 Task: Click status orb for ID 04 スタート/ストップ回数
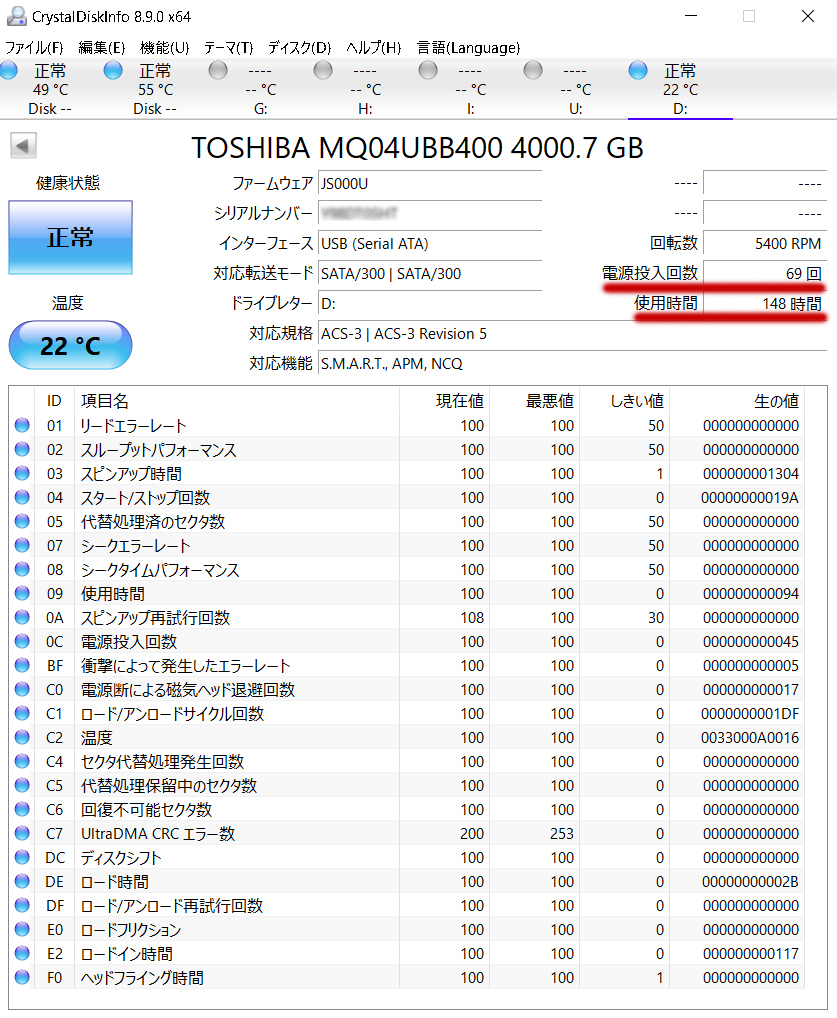[x=22, y=497]
